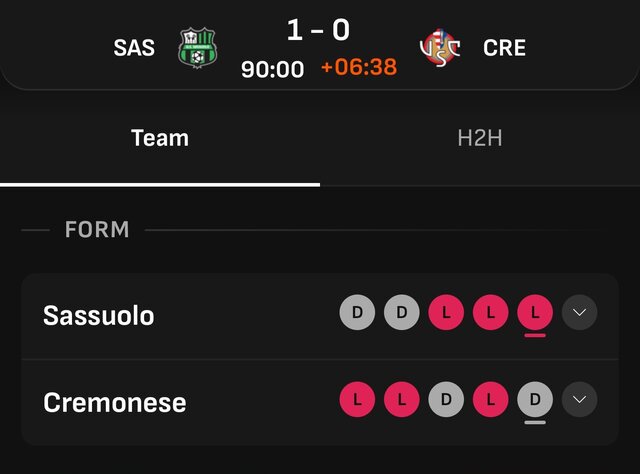Select Sassuolo's second draw form badge
Viewport: 640px width, 474px height.
point(402,312)
